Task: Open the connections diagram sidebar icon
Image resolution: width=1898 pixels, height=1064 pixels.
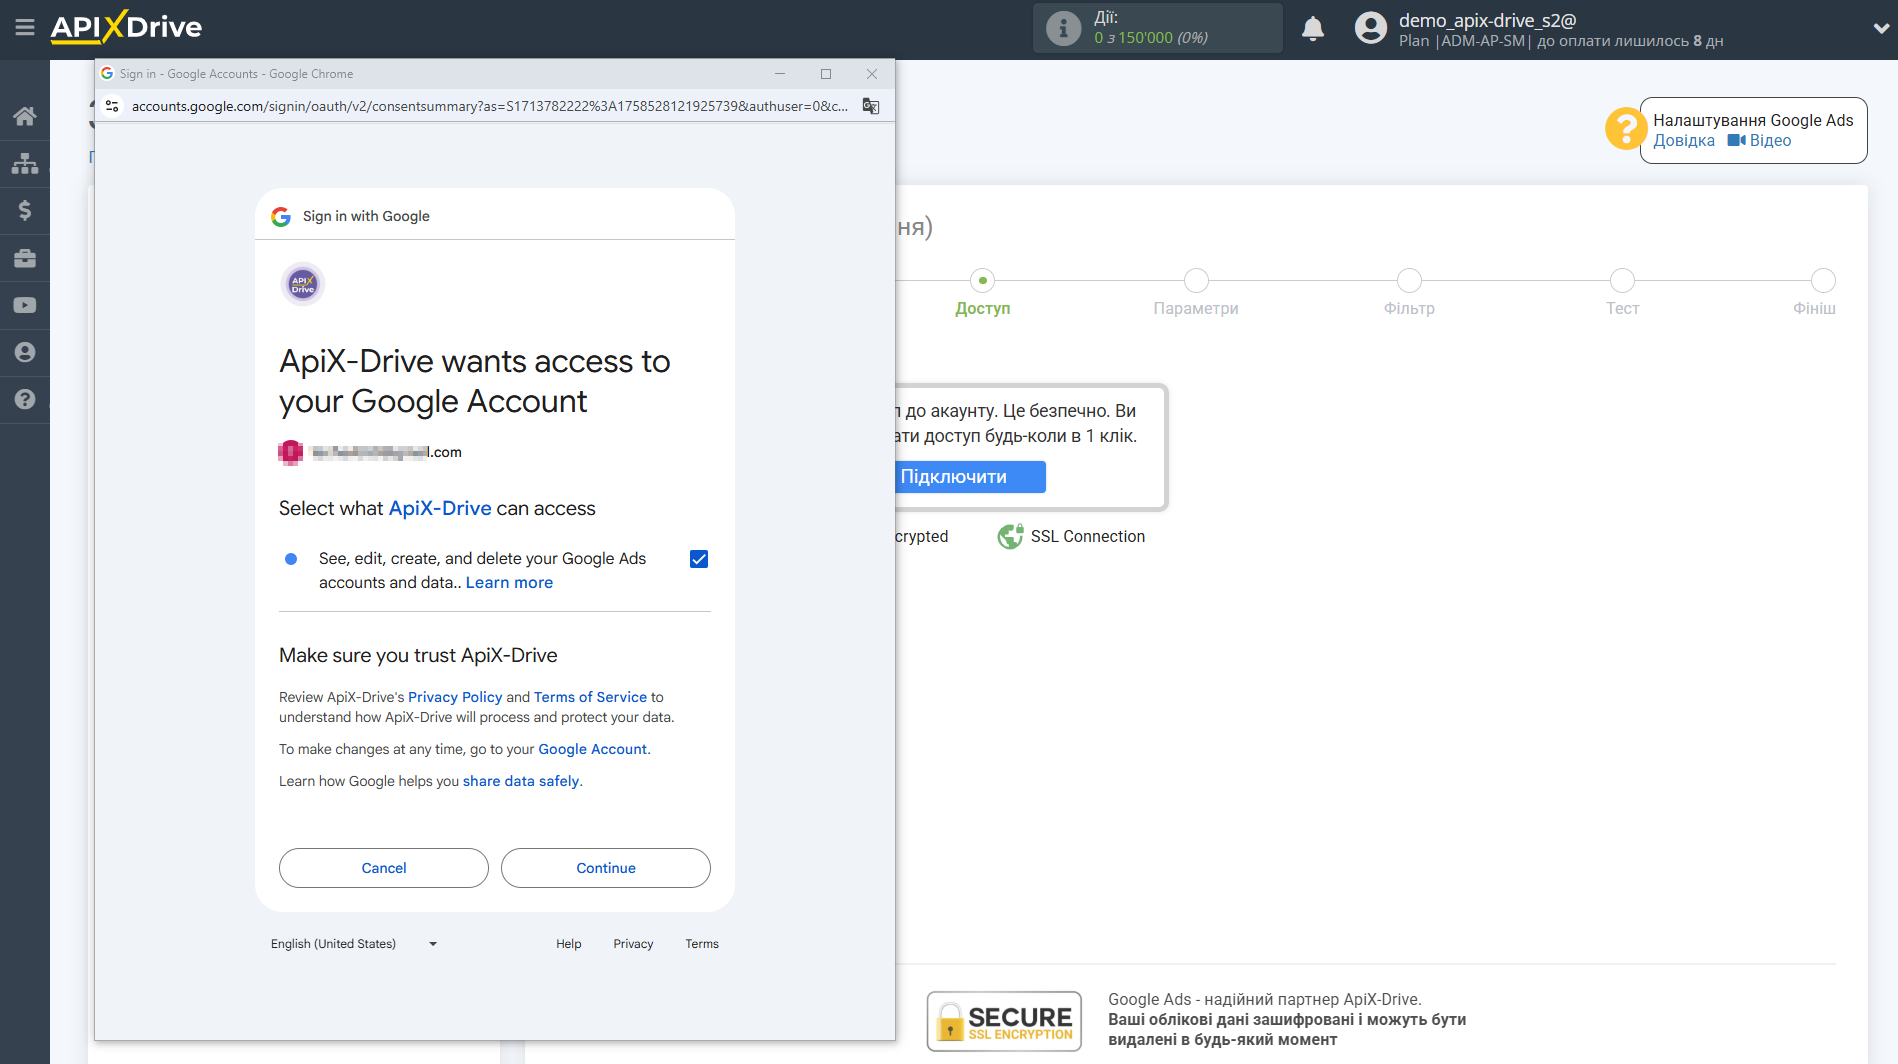Action: (x=24, y=163)
